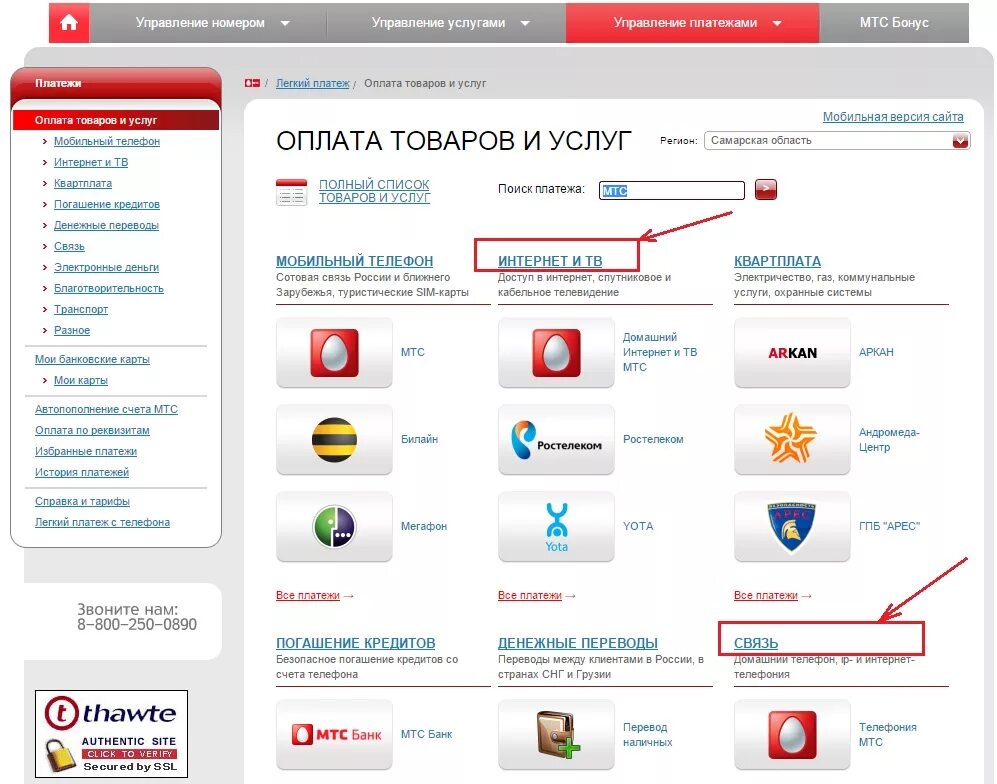Open the СВЯЗЬ category heading
The image size is (997, 784).
(756, 643)
